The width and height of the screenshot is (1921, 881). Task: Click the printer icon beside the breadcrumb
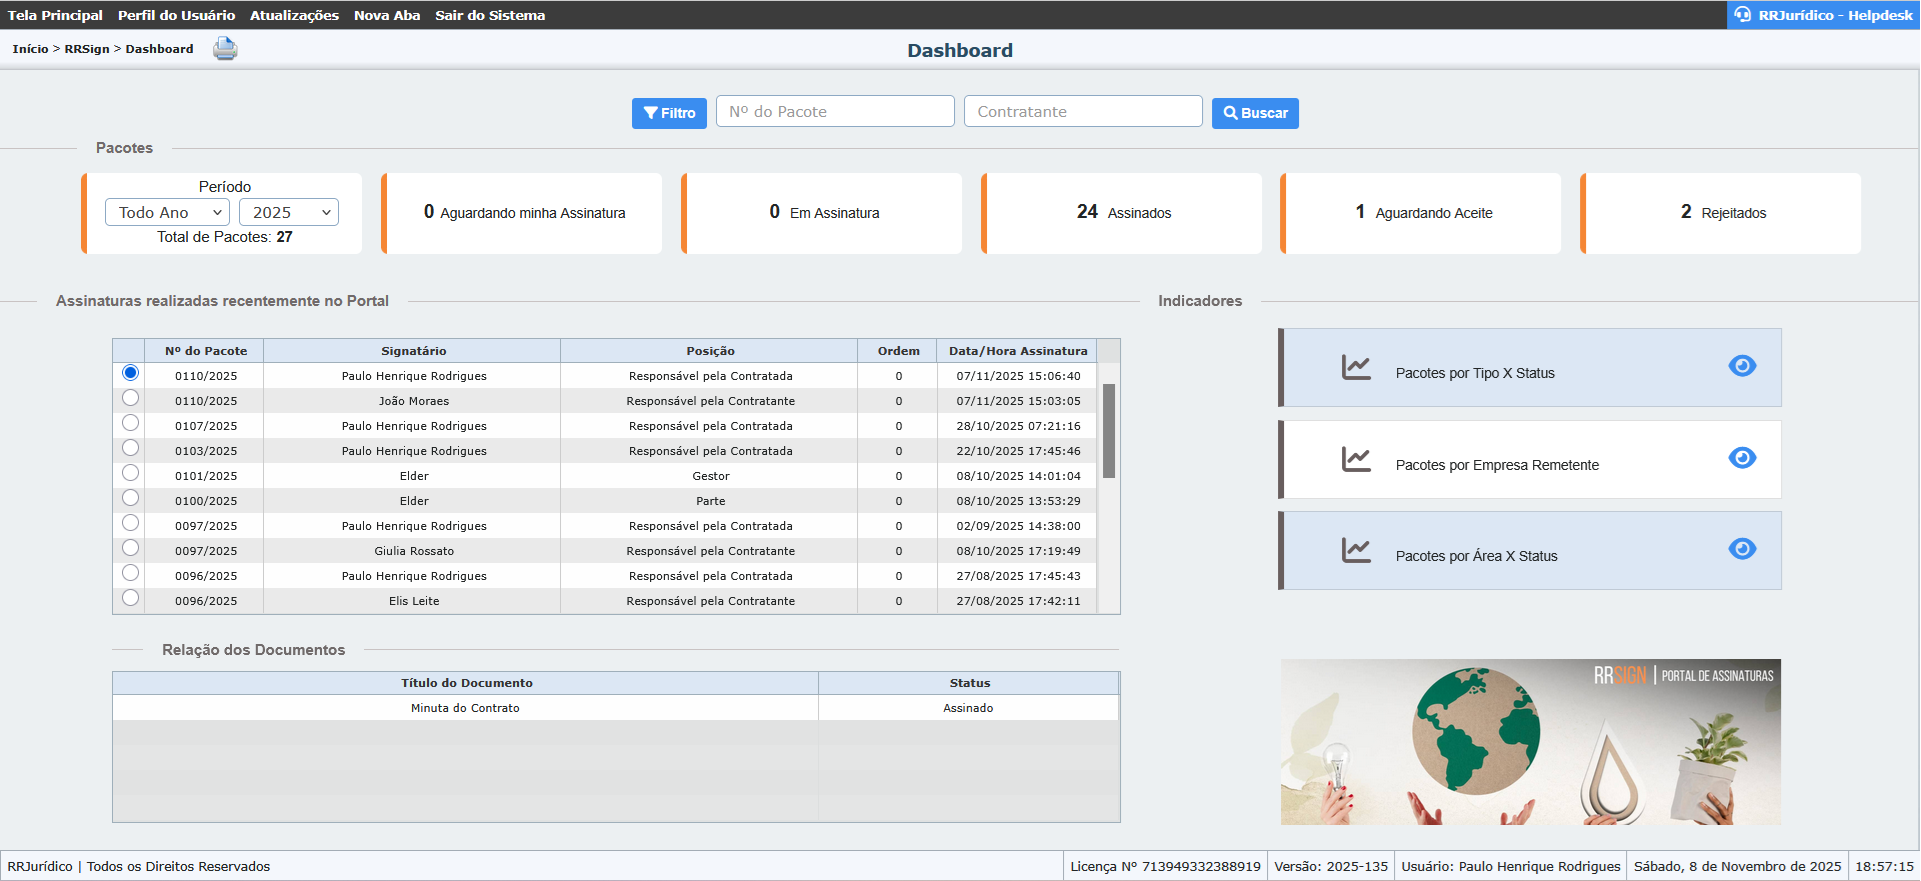coord(225,49)
